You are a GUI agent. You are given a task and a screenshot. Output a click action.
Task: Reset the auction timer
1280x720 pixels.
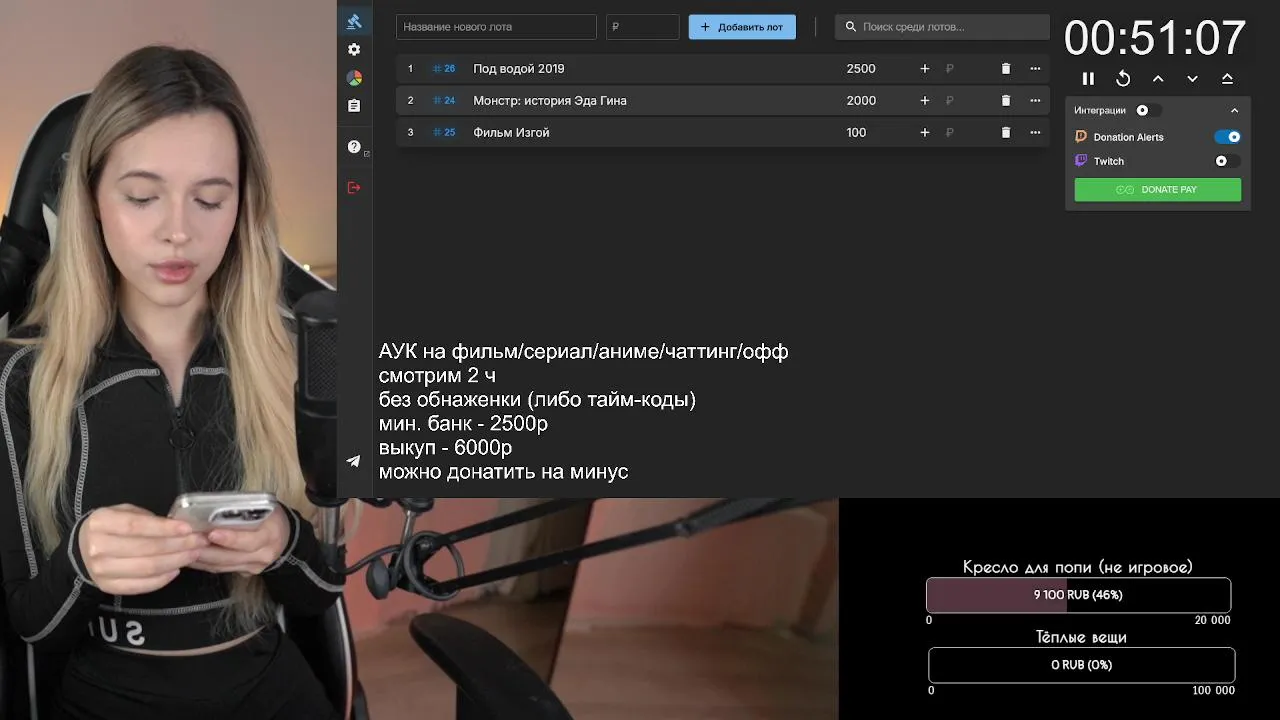tap(1123, 79)
